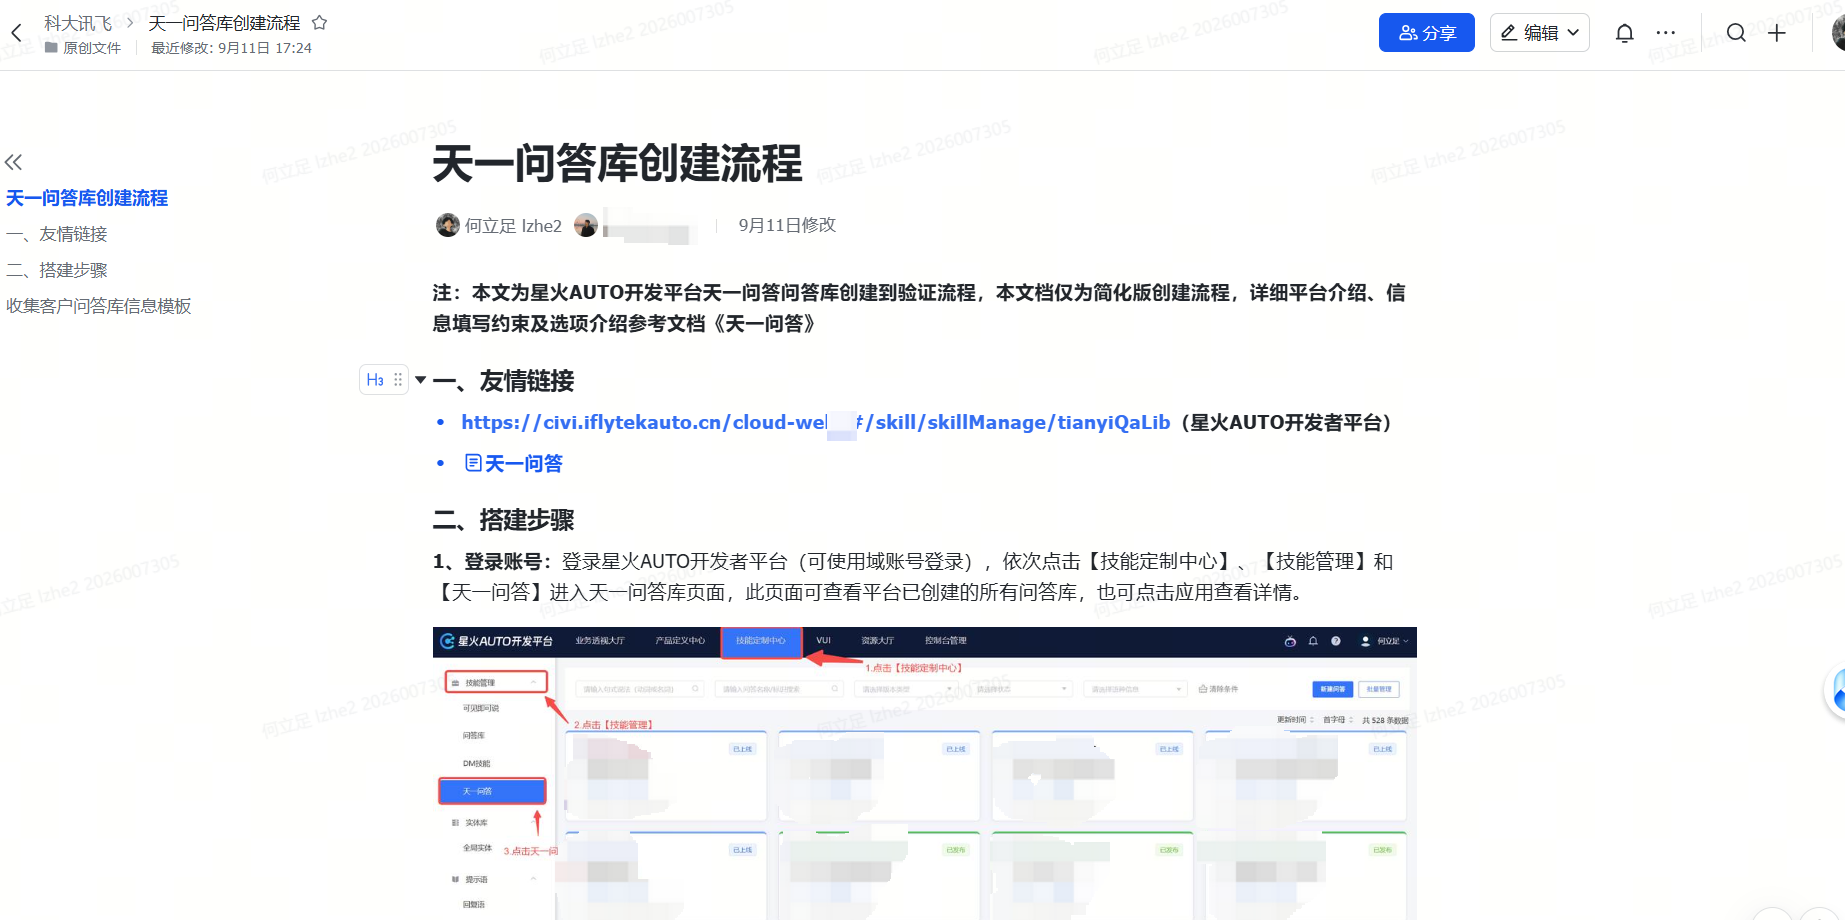Open the linked 天一问答 document

tap(514, 463)
